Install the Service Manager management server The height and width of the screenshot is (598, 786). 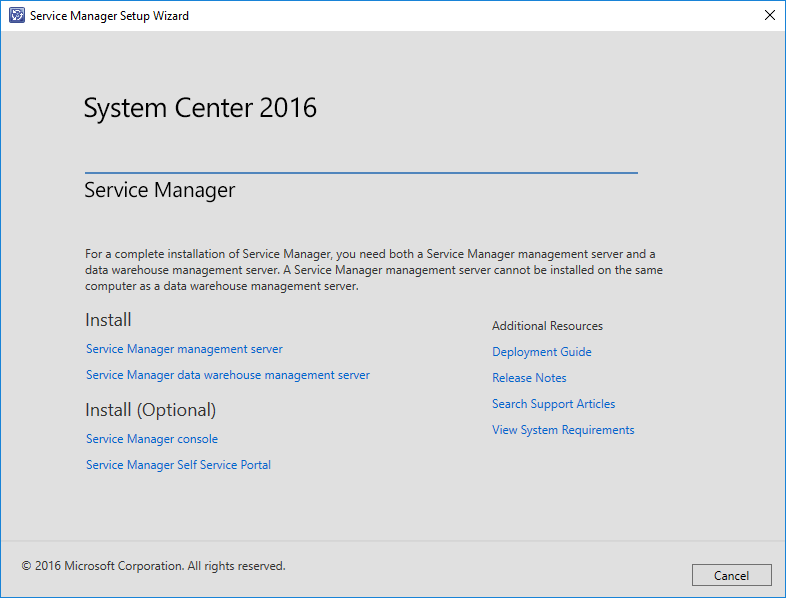(x=184, y=349)
